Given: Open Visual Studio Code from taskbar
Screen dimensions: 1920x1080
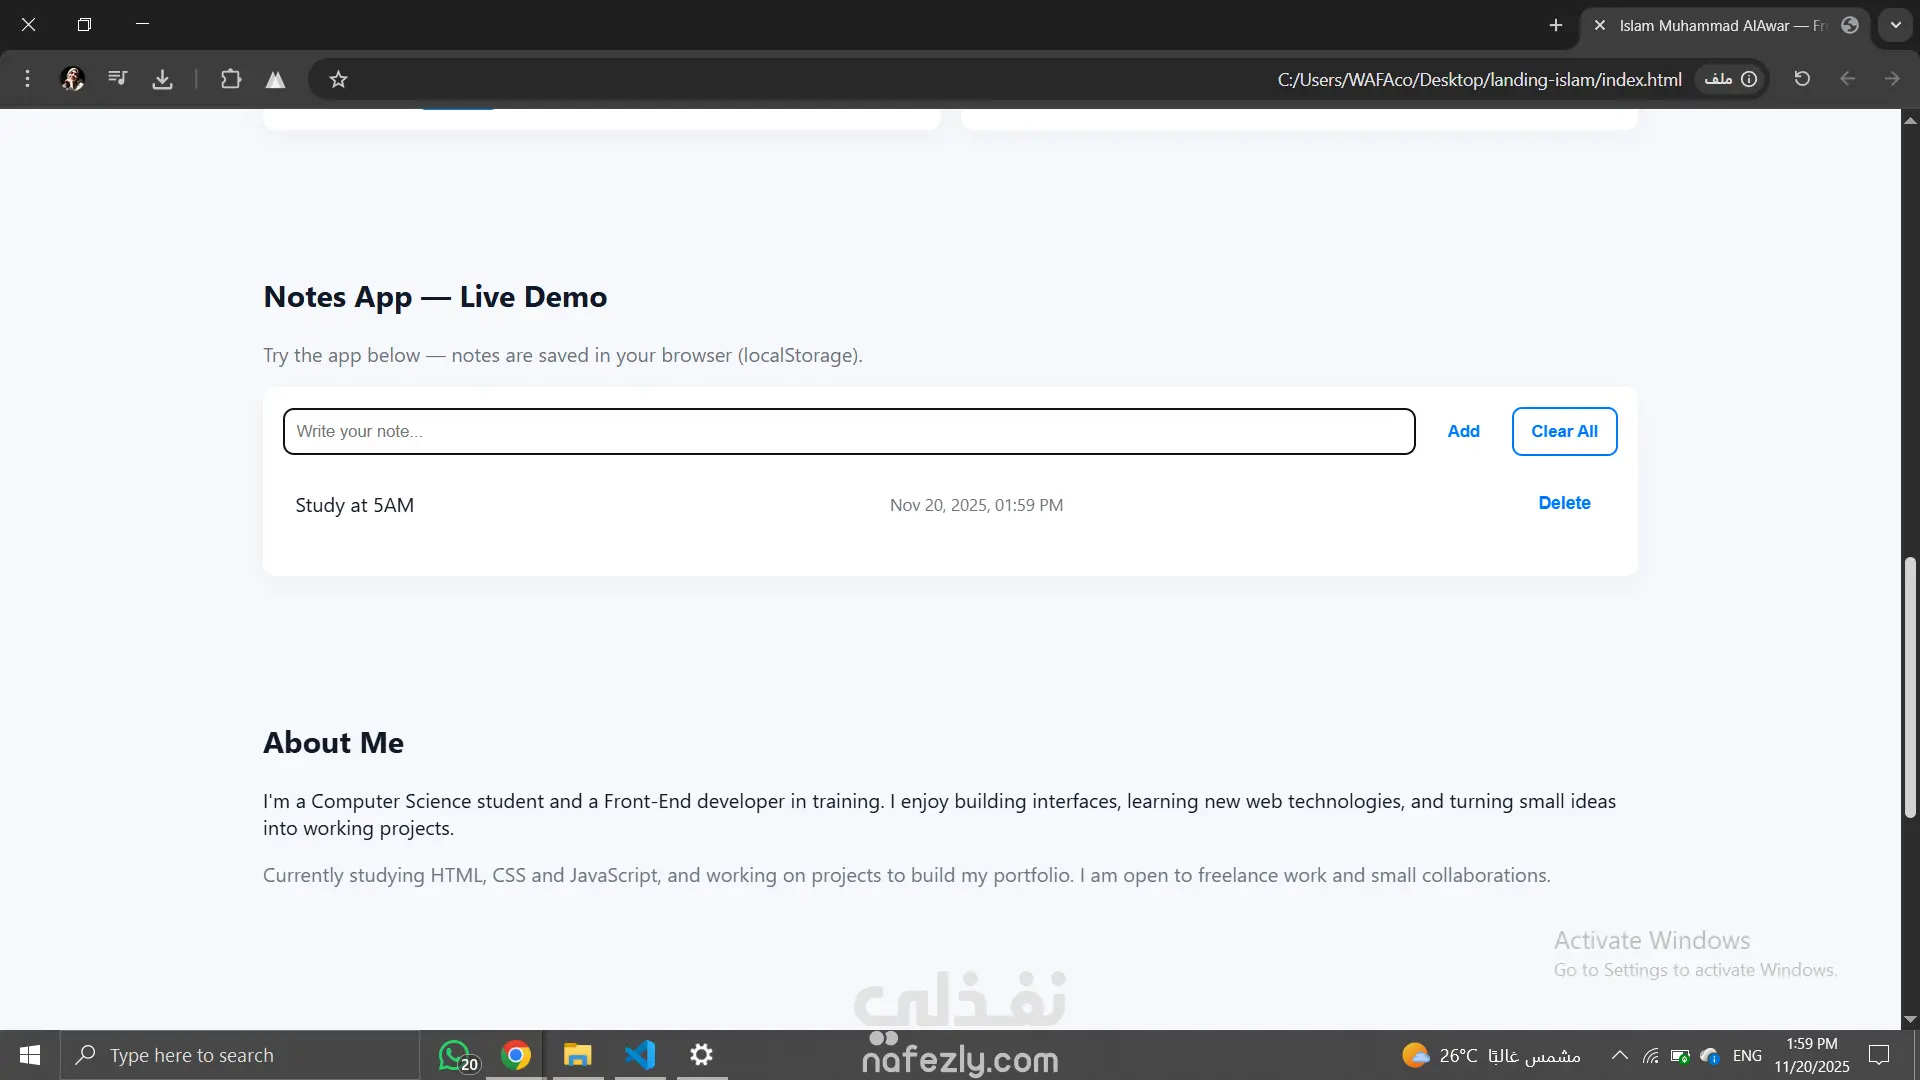Looking at the screenshot, I should (x=640, y=1055).
